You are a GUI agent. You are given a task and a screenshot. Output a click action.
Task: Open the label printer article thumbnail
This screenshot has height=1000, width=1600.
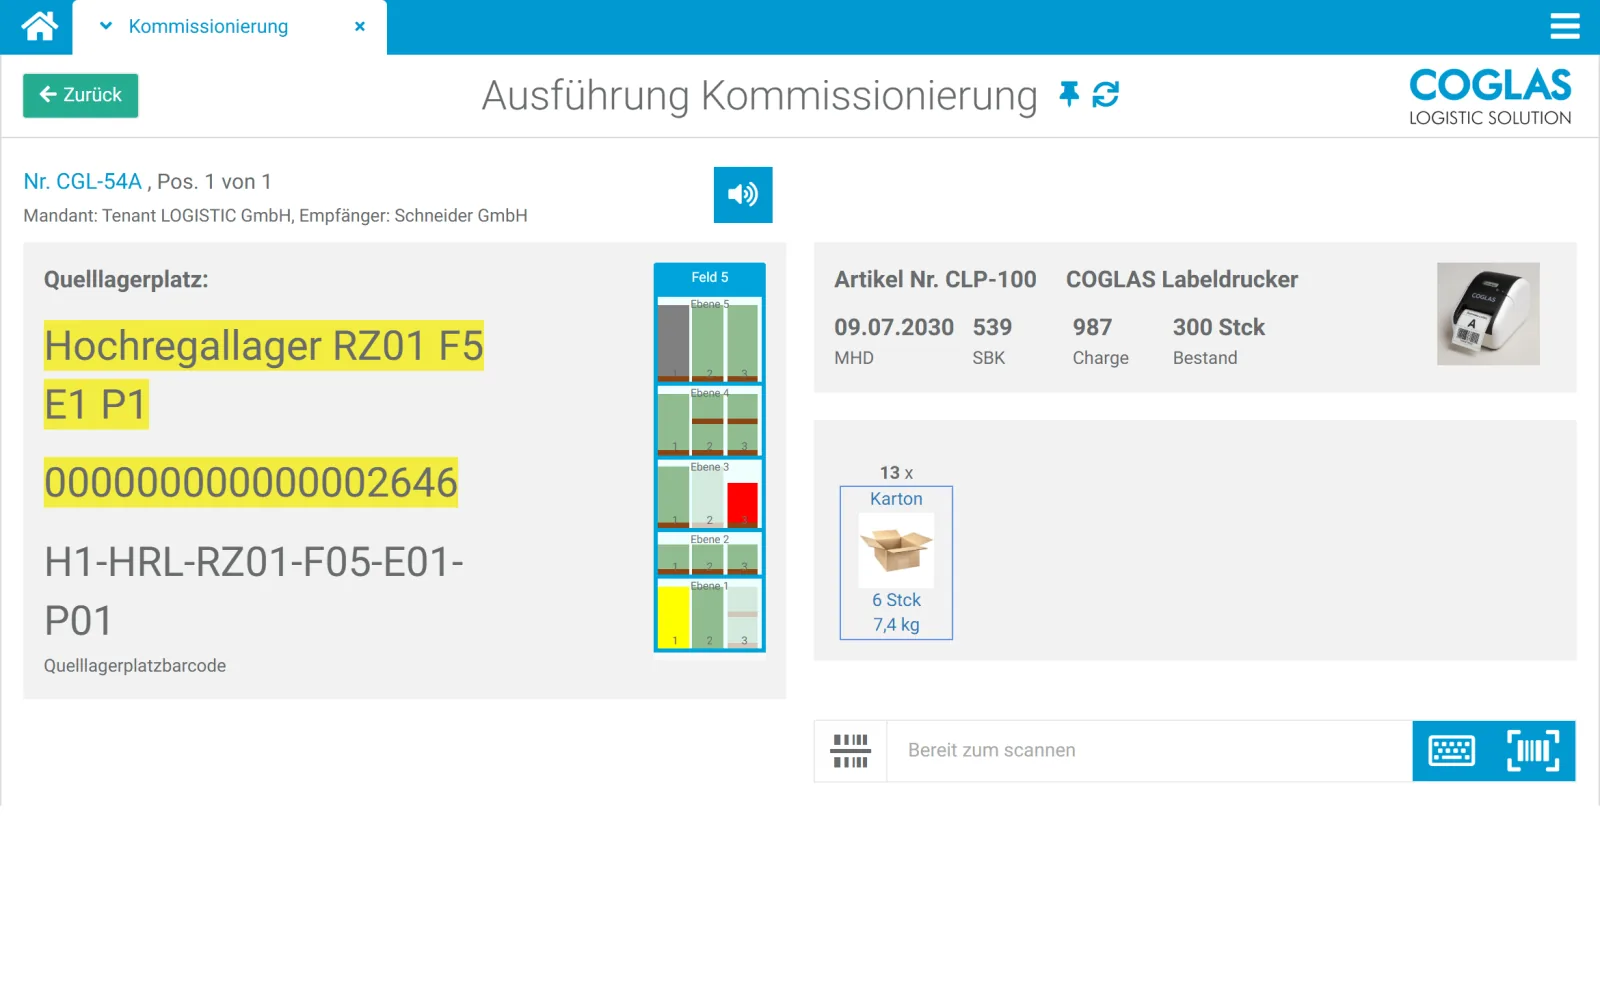pyautogui.click(x=1488, y=314)
